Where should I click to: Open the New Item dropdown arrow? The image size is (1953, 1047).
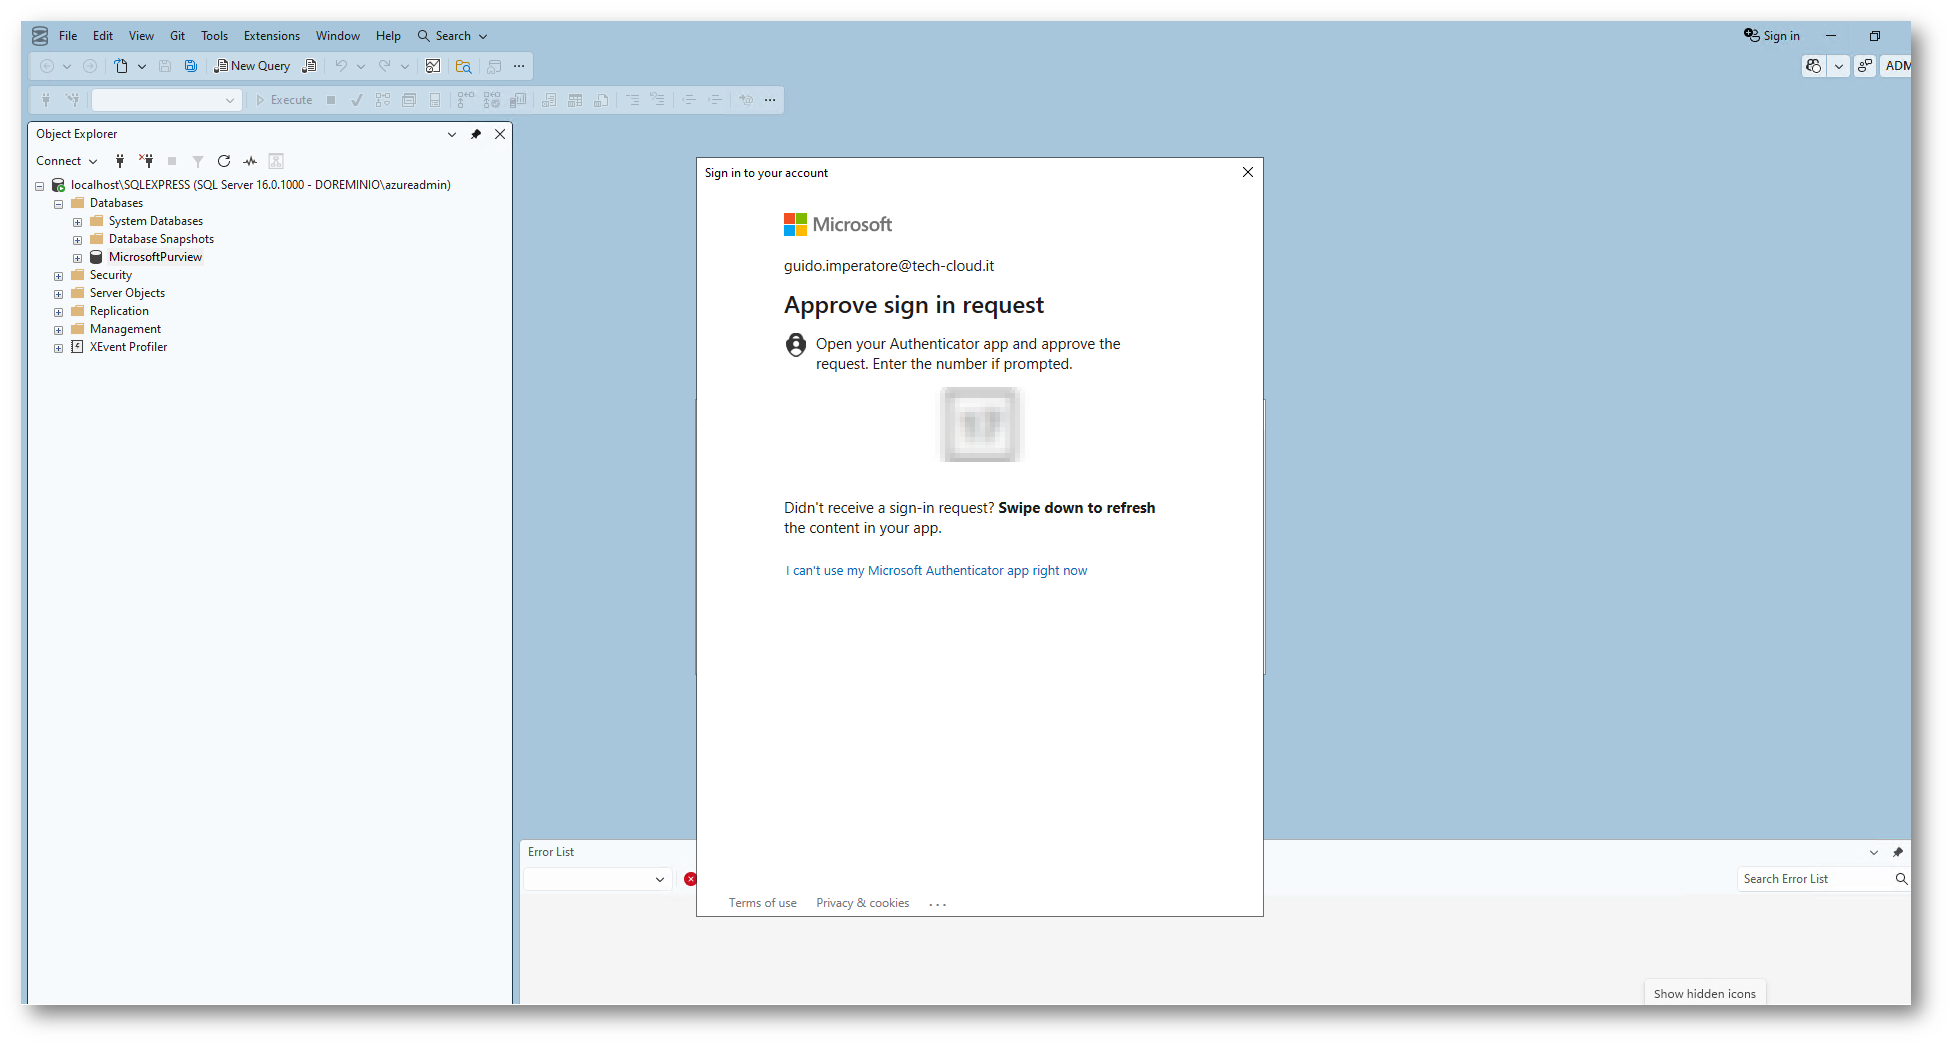pos(142,66)
